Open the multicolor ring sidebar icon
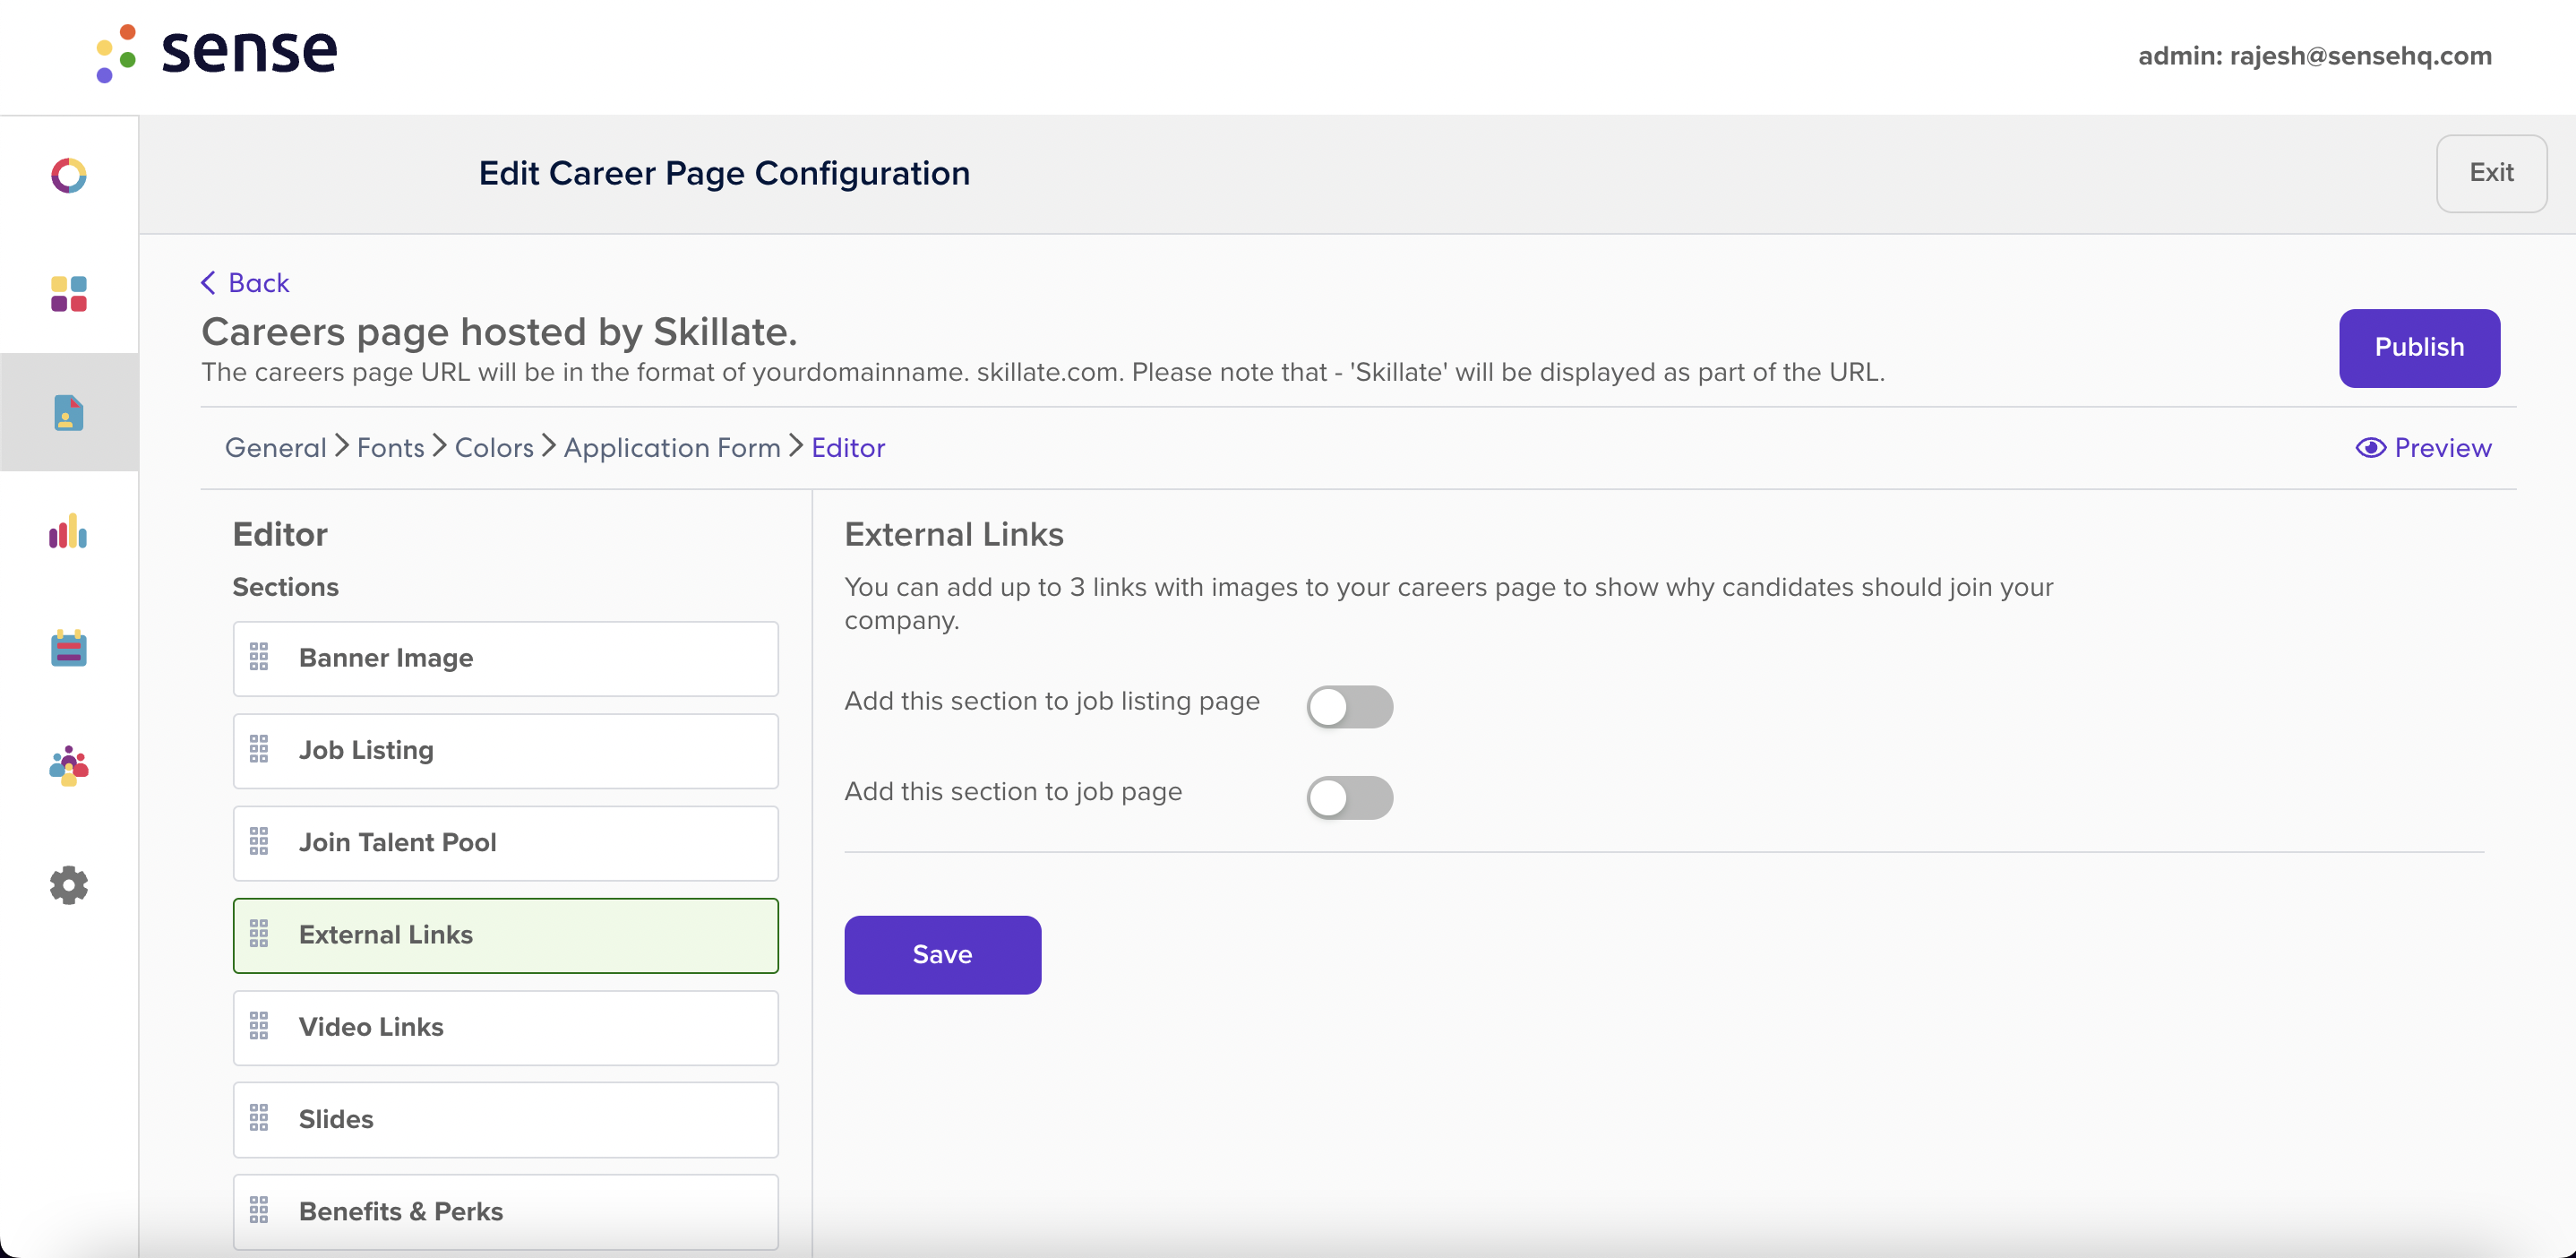This screenshot has height=1258, width=2576. click(x=69, y=175)
